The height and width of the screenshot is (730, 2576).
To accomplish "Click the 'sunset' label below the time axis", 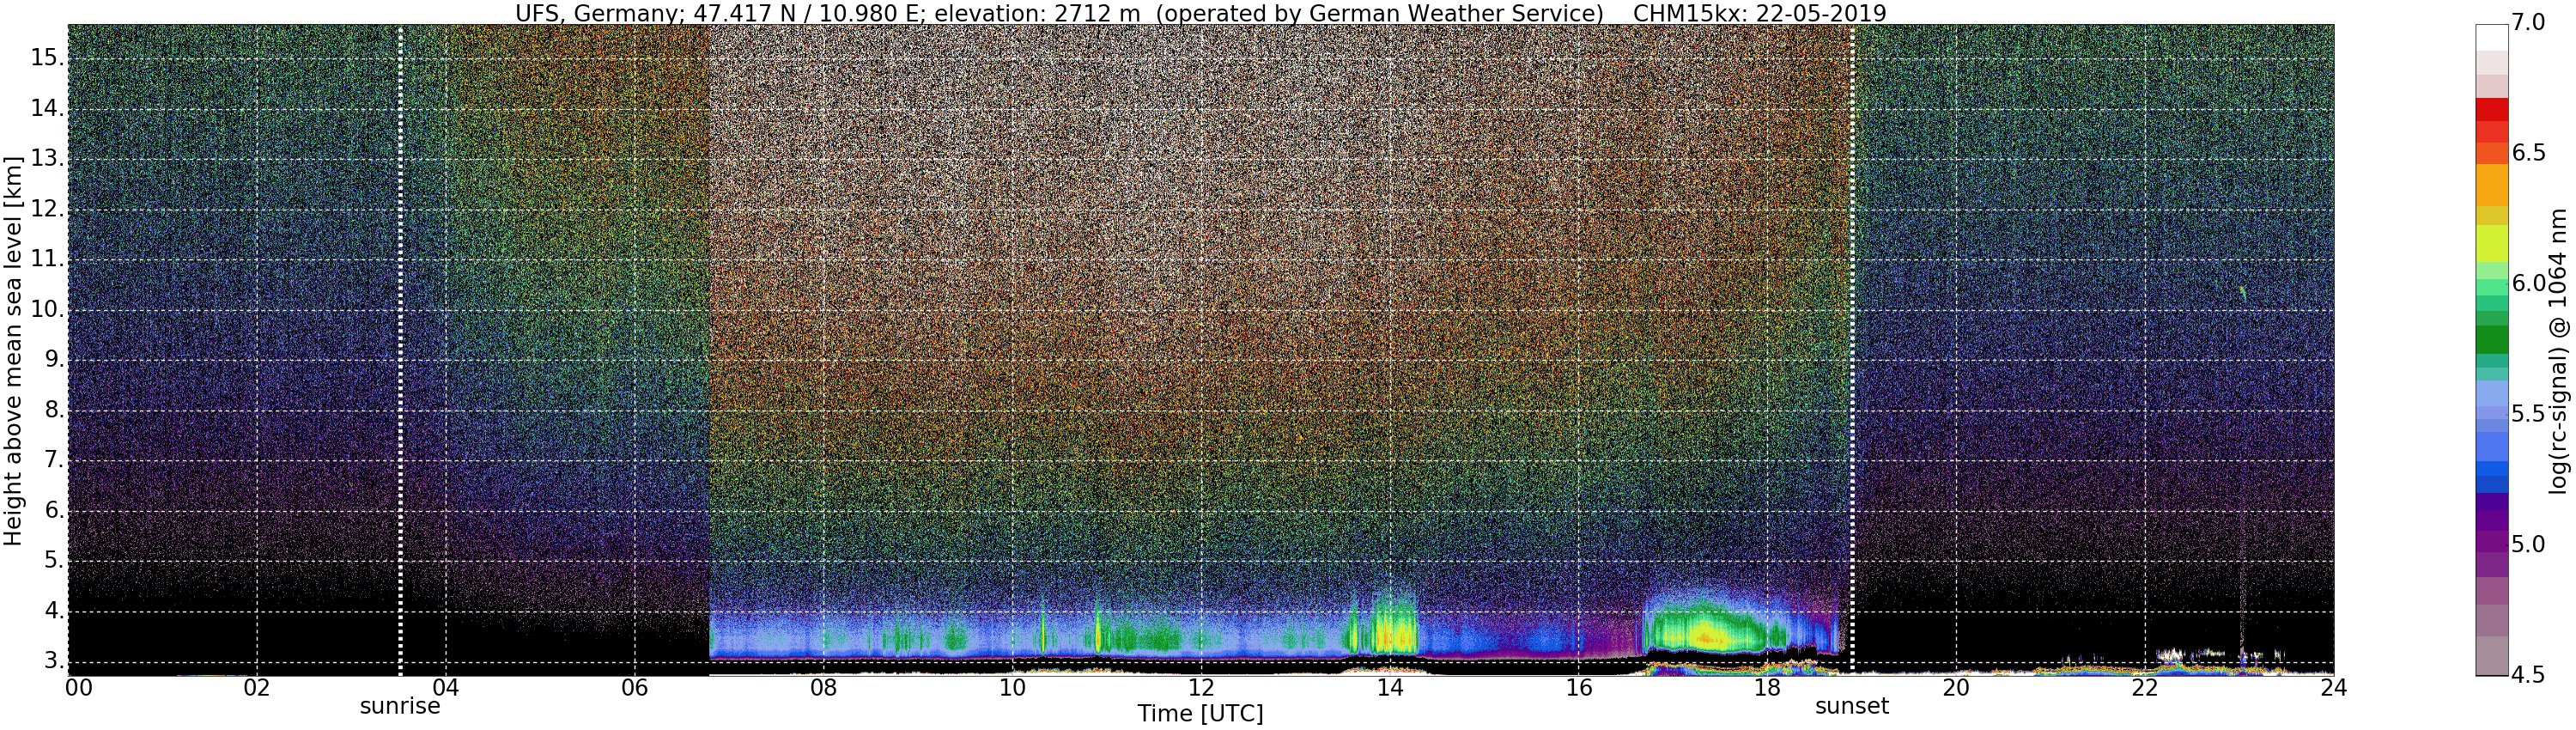I will [1852, 706].
